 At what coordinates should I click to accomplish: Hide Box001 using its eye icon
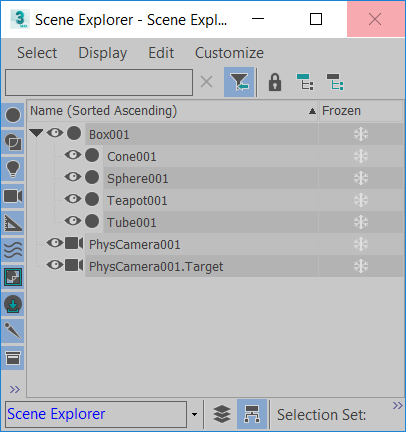coord(55,133)
